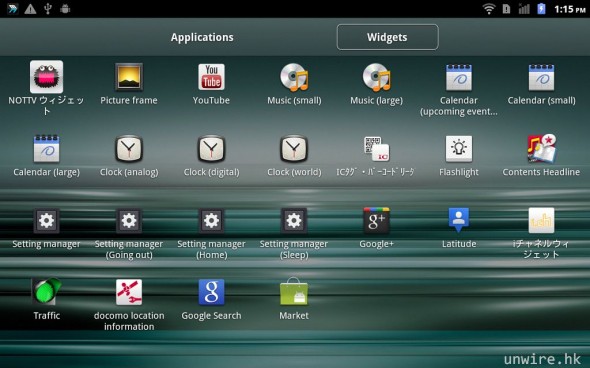Choose the Market widget
Viewport: 590px width, 368px height.
click(x=294, y=291)
